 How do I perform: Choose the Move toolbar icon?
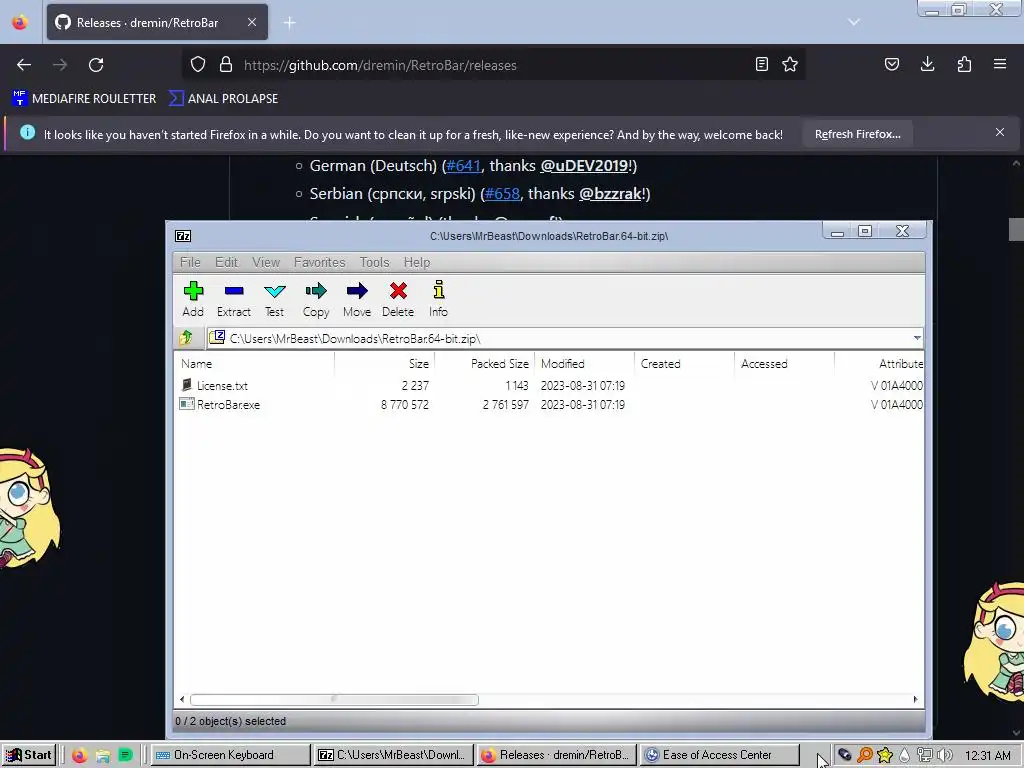pos(357,299)
